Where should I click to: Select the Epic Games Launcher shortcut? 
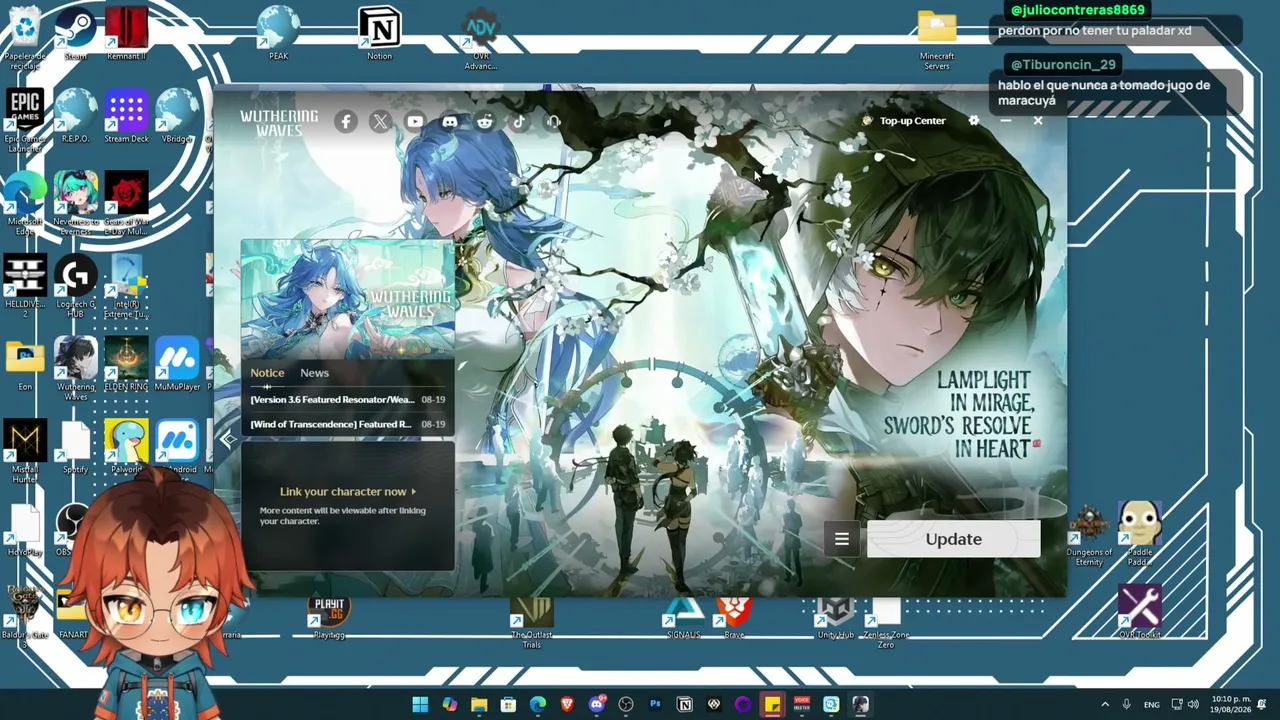pos(25,120)
